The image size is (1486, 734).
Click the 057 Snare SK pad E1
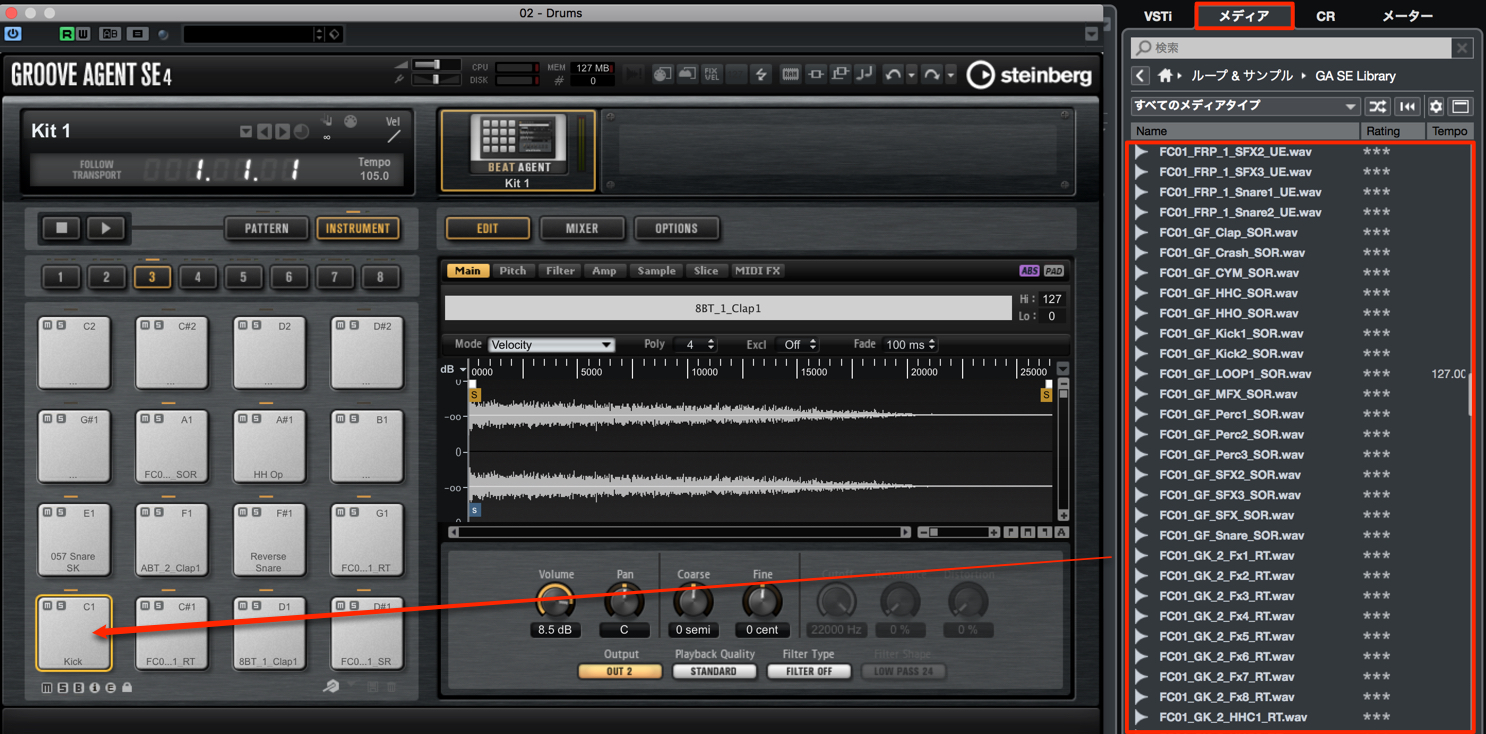[x=74, y=540]
